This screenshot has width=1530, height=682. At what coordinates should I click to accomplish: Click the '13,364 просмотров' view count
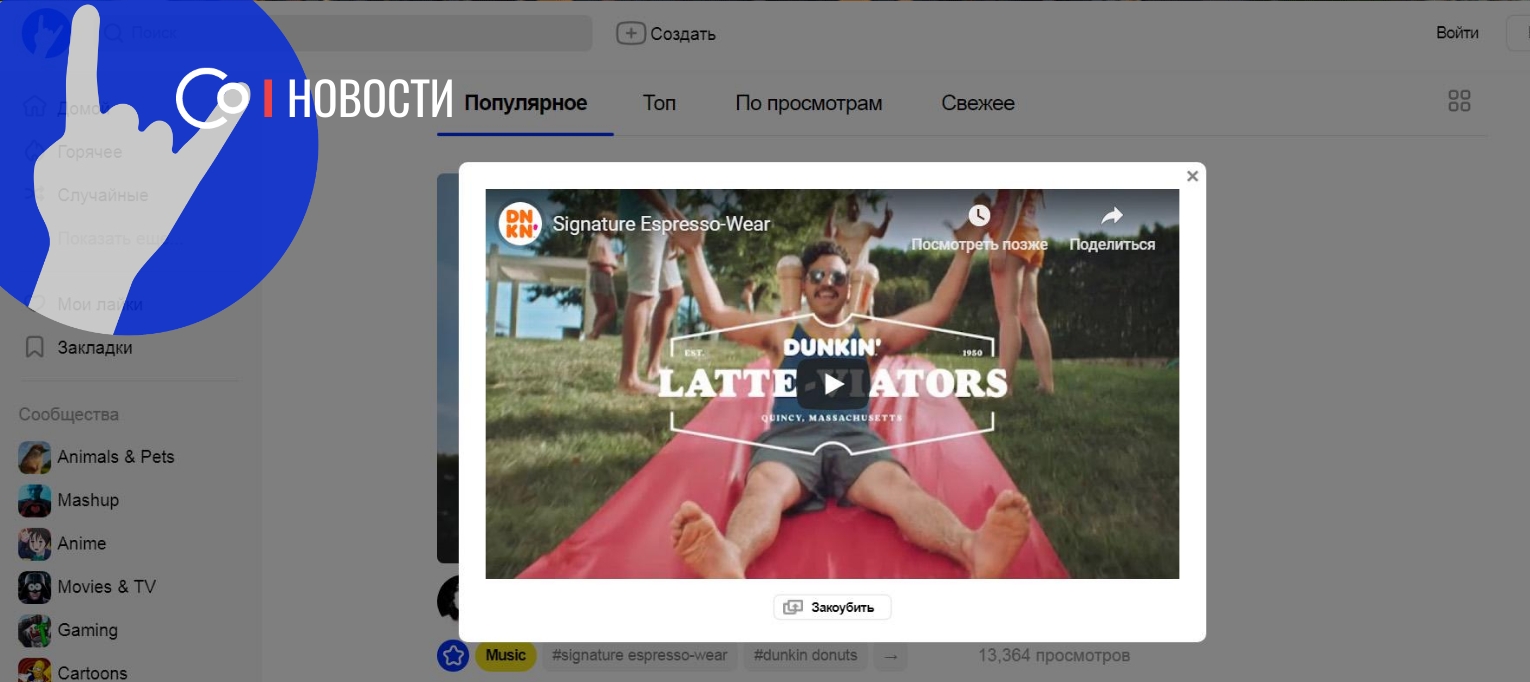(1054, 656)
